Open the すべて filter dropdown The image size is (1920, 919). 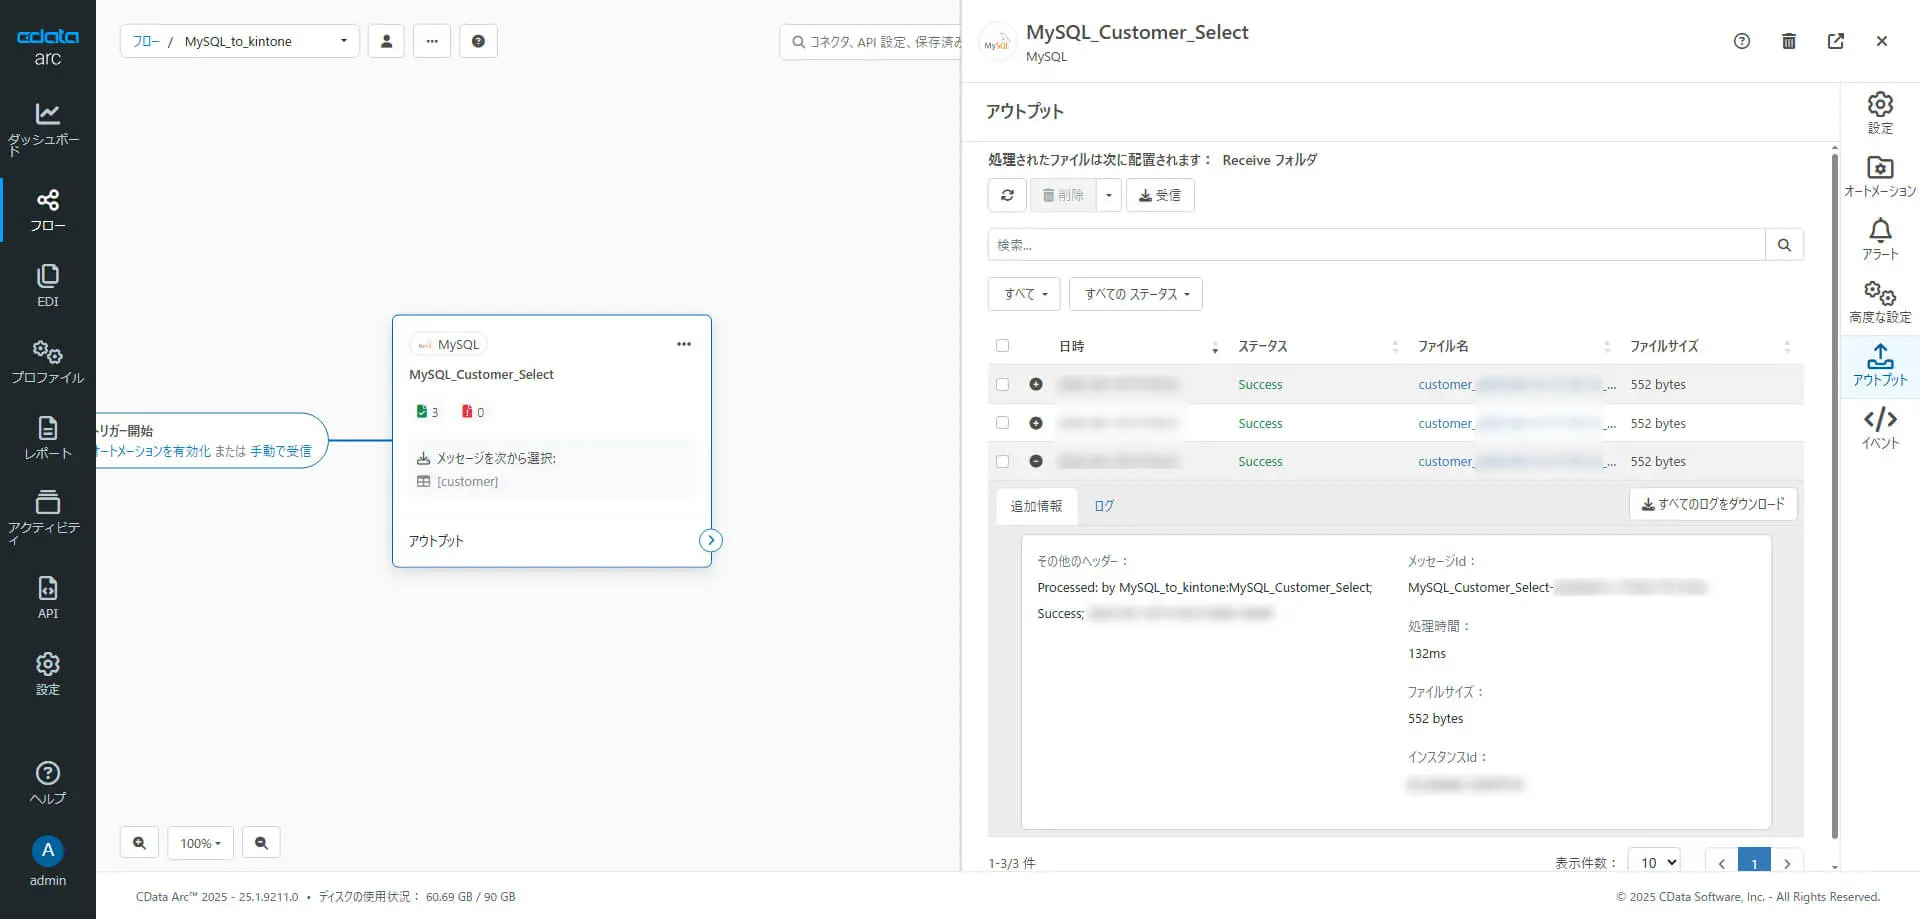[1024, 294]
